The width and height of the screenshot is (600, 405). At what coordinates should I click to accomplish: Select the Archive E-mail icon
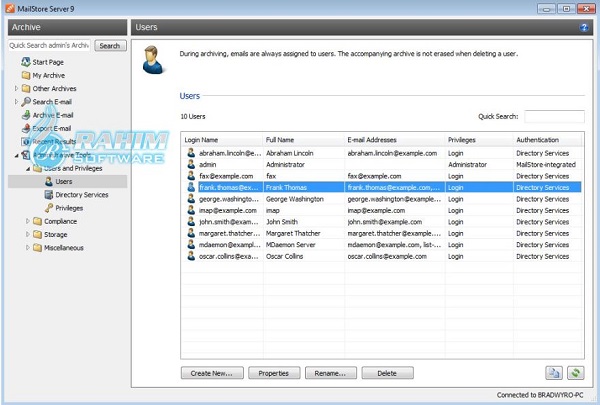pyautogui.click(x=25, y=115)
